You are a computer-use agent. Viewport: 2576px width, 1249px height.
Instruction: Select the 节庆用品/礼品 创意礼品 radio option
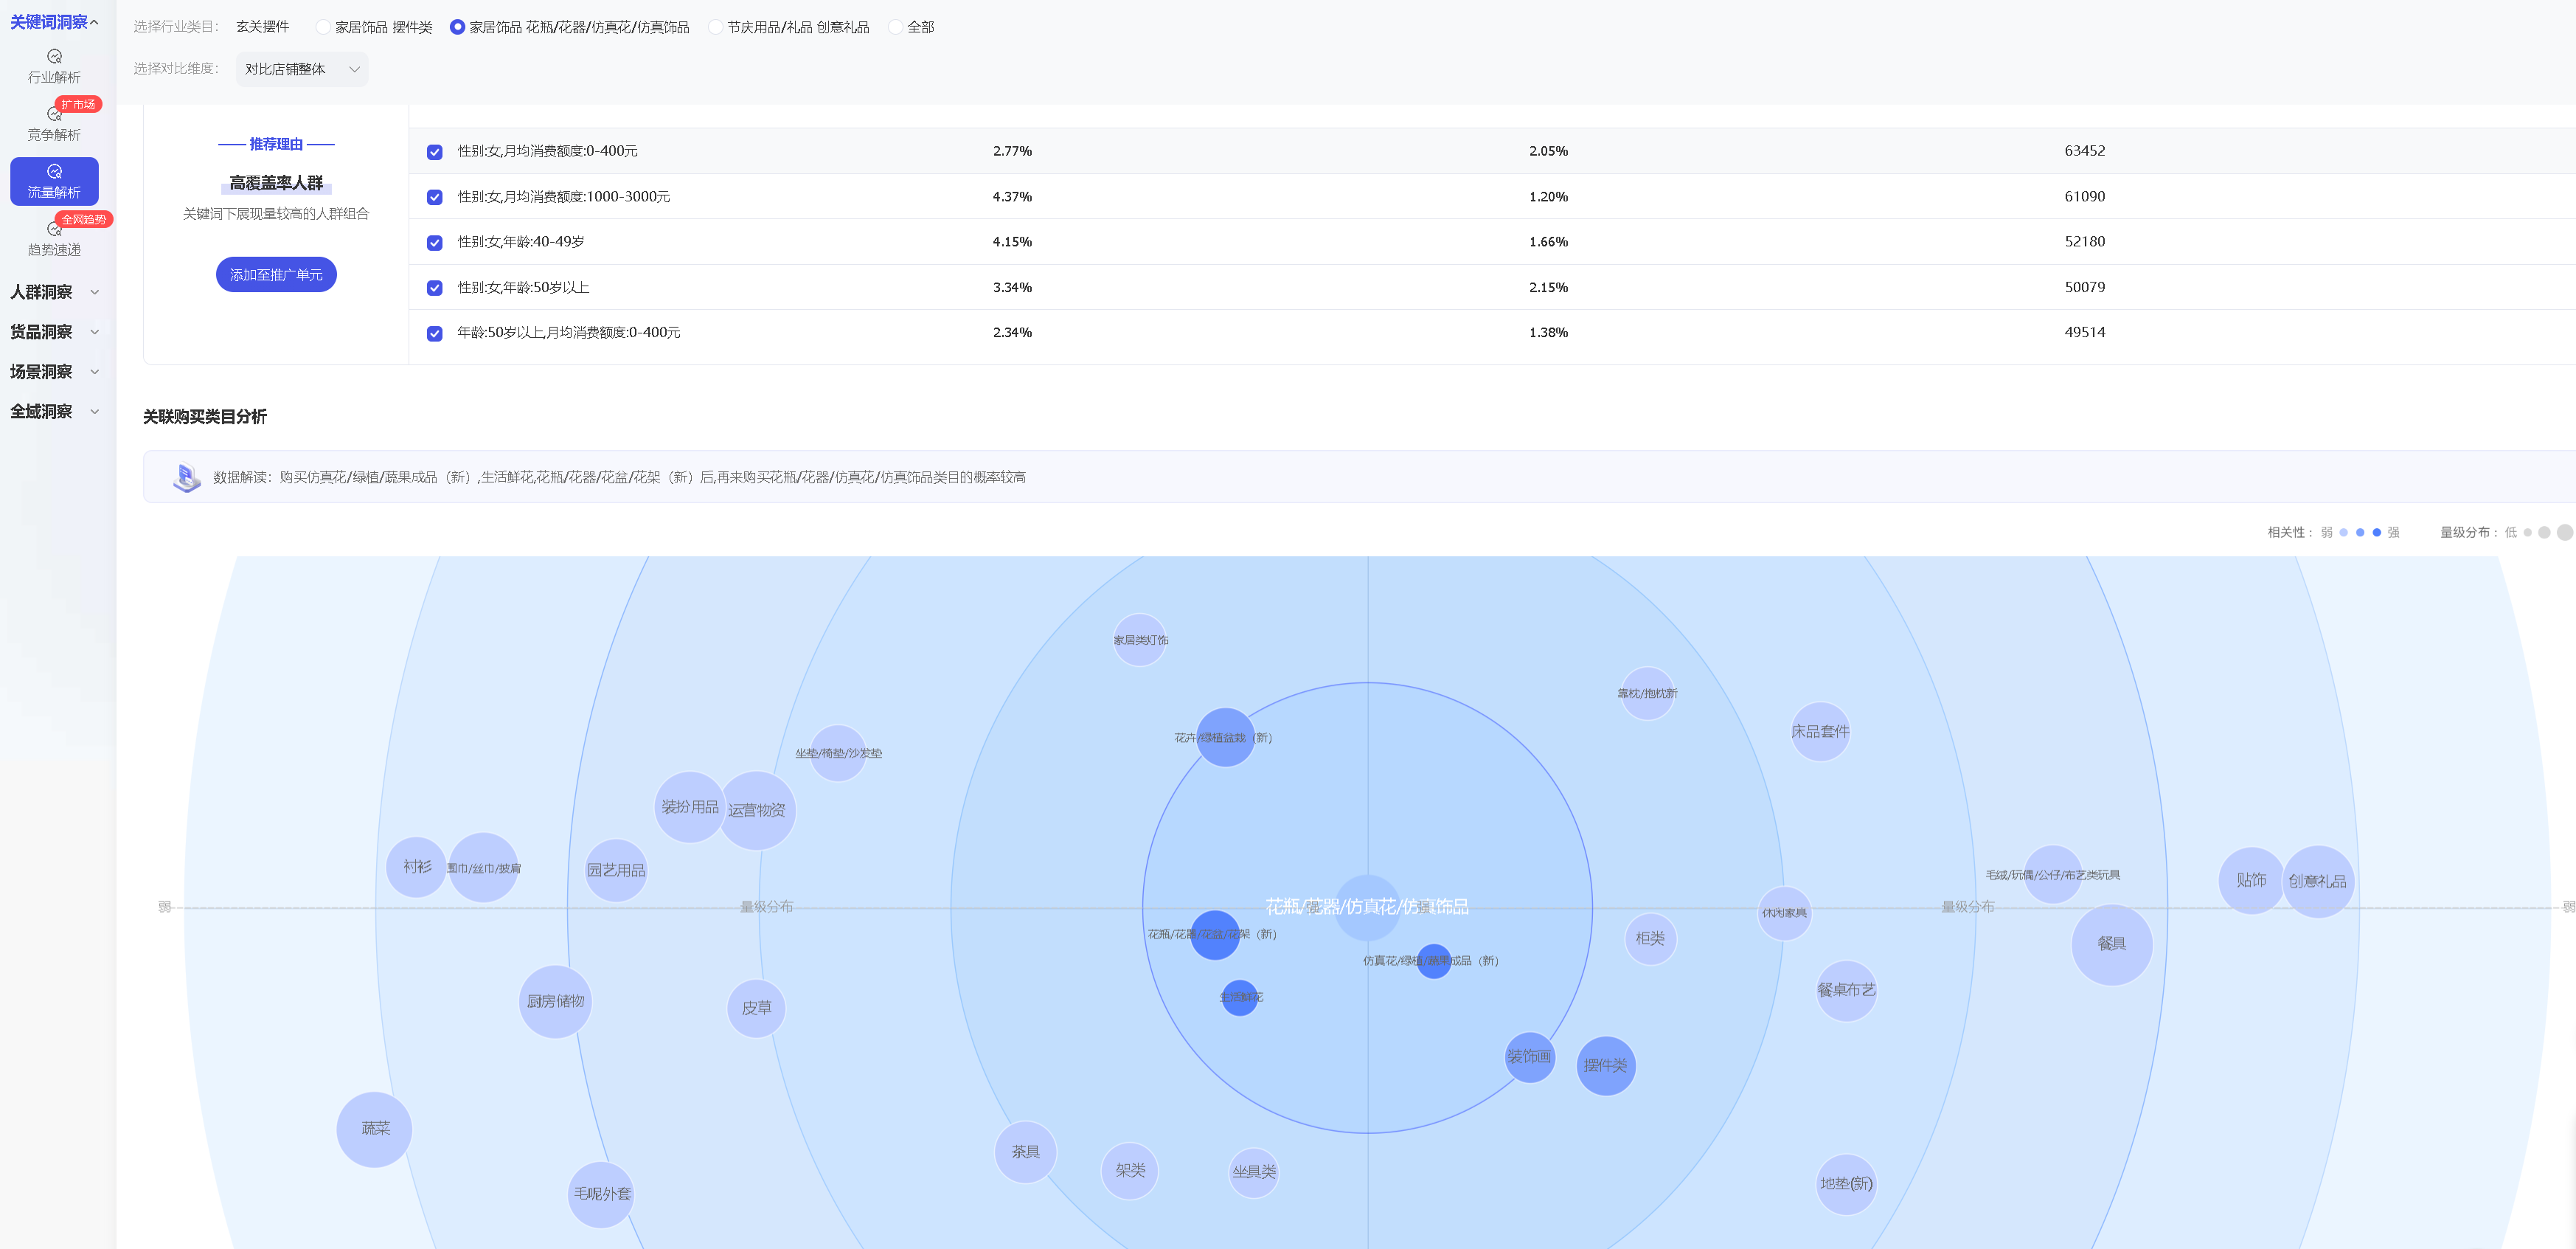(x=715, y=27)
